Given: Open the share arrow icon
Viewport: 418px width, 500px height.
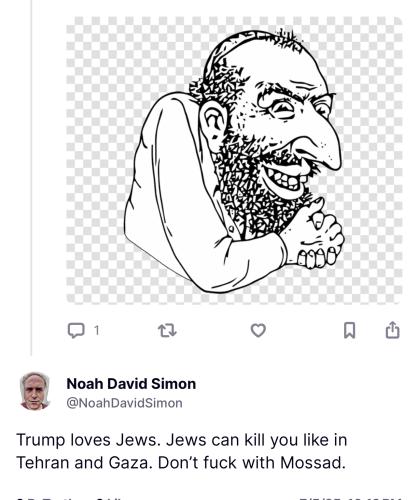Looking at the screenshot, I should point(392,330).
